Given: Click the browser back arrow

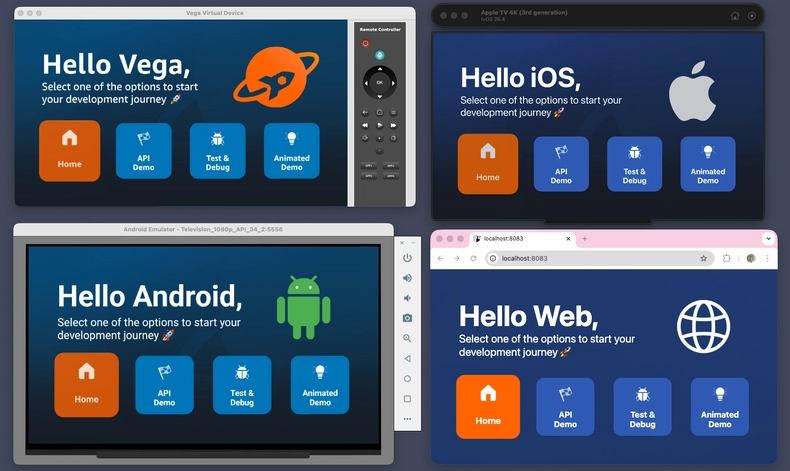Looking at the screenshot, I should [440, 258].
